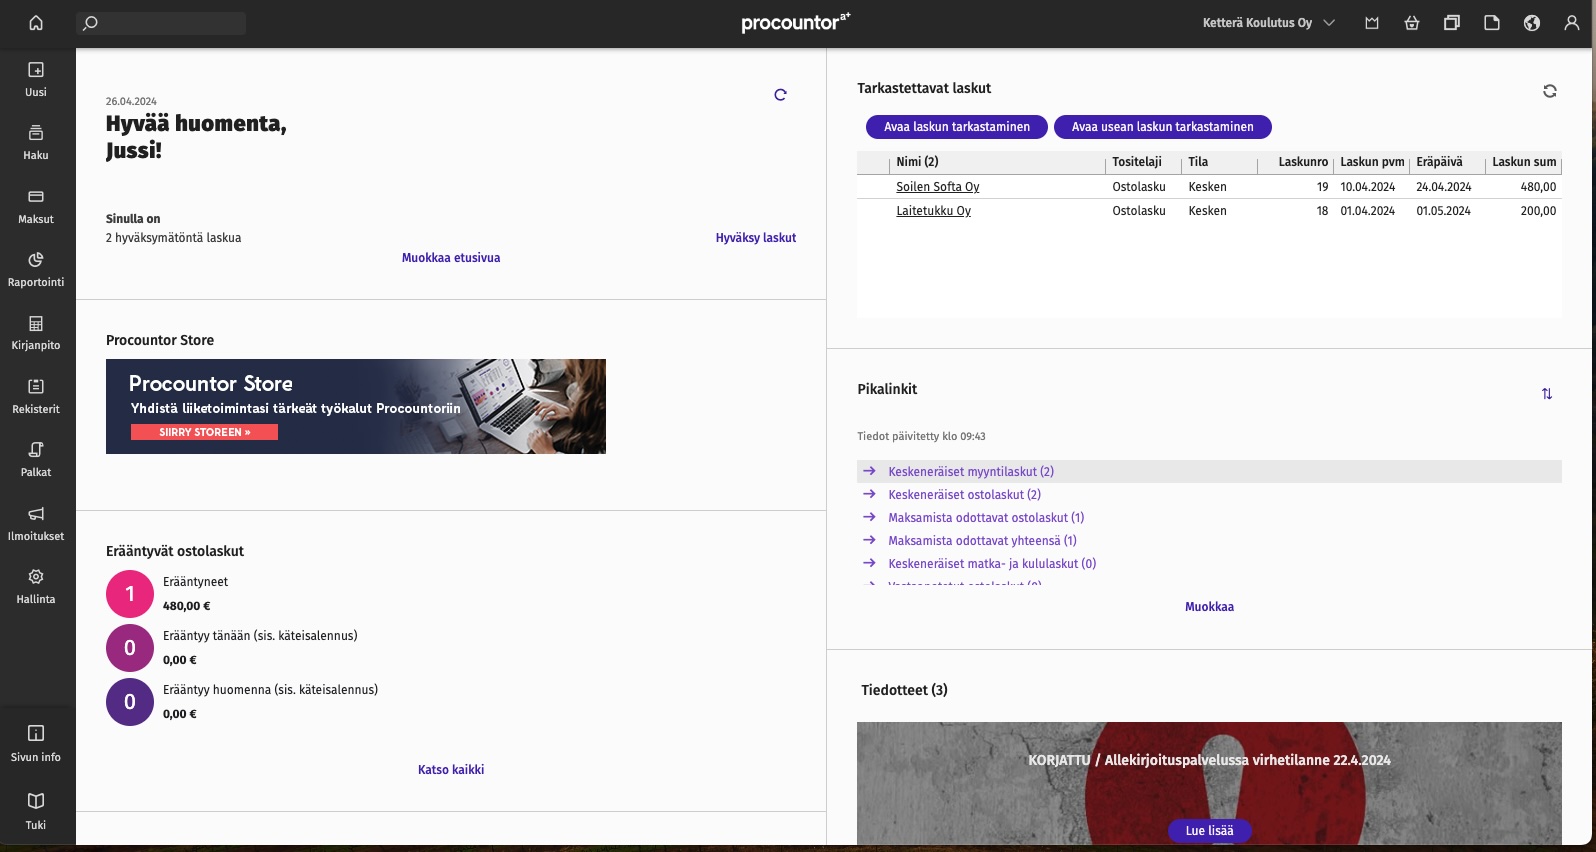
Task: Click the '2 hyväksymätöntä laskua' text
Action: tap(174, 238)
